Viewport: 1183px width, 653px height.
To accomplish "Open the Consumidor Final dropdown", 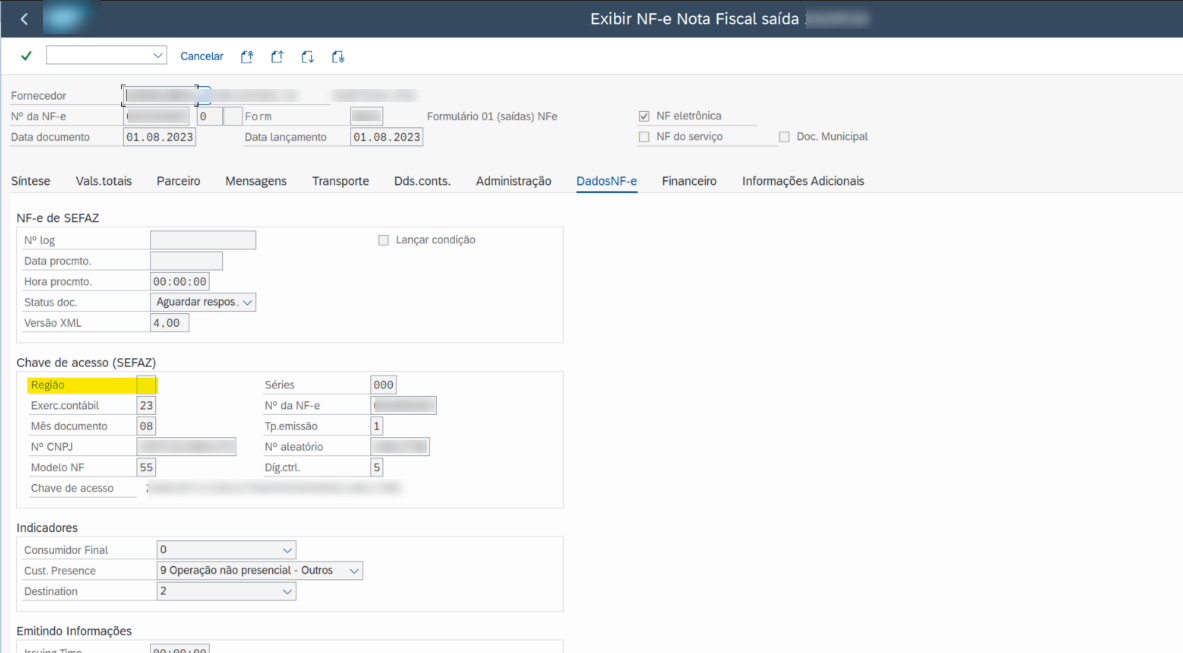I will [287, 550].
